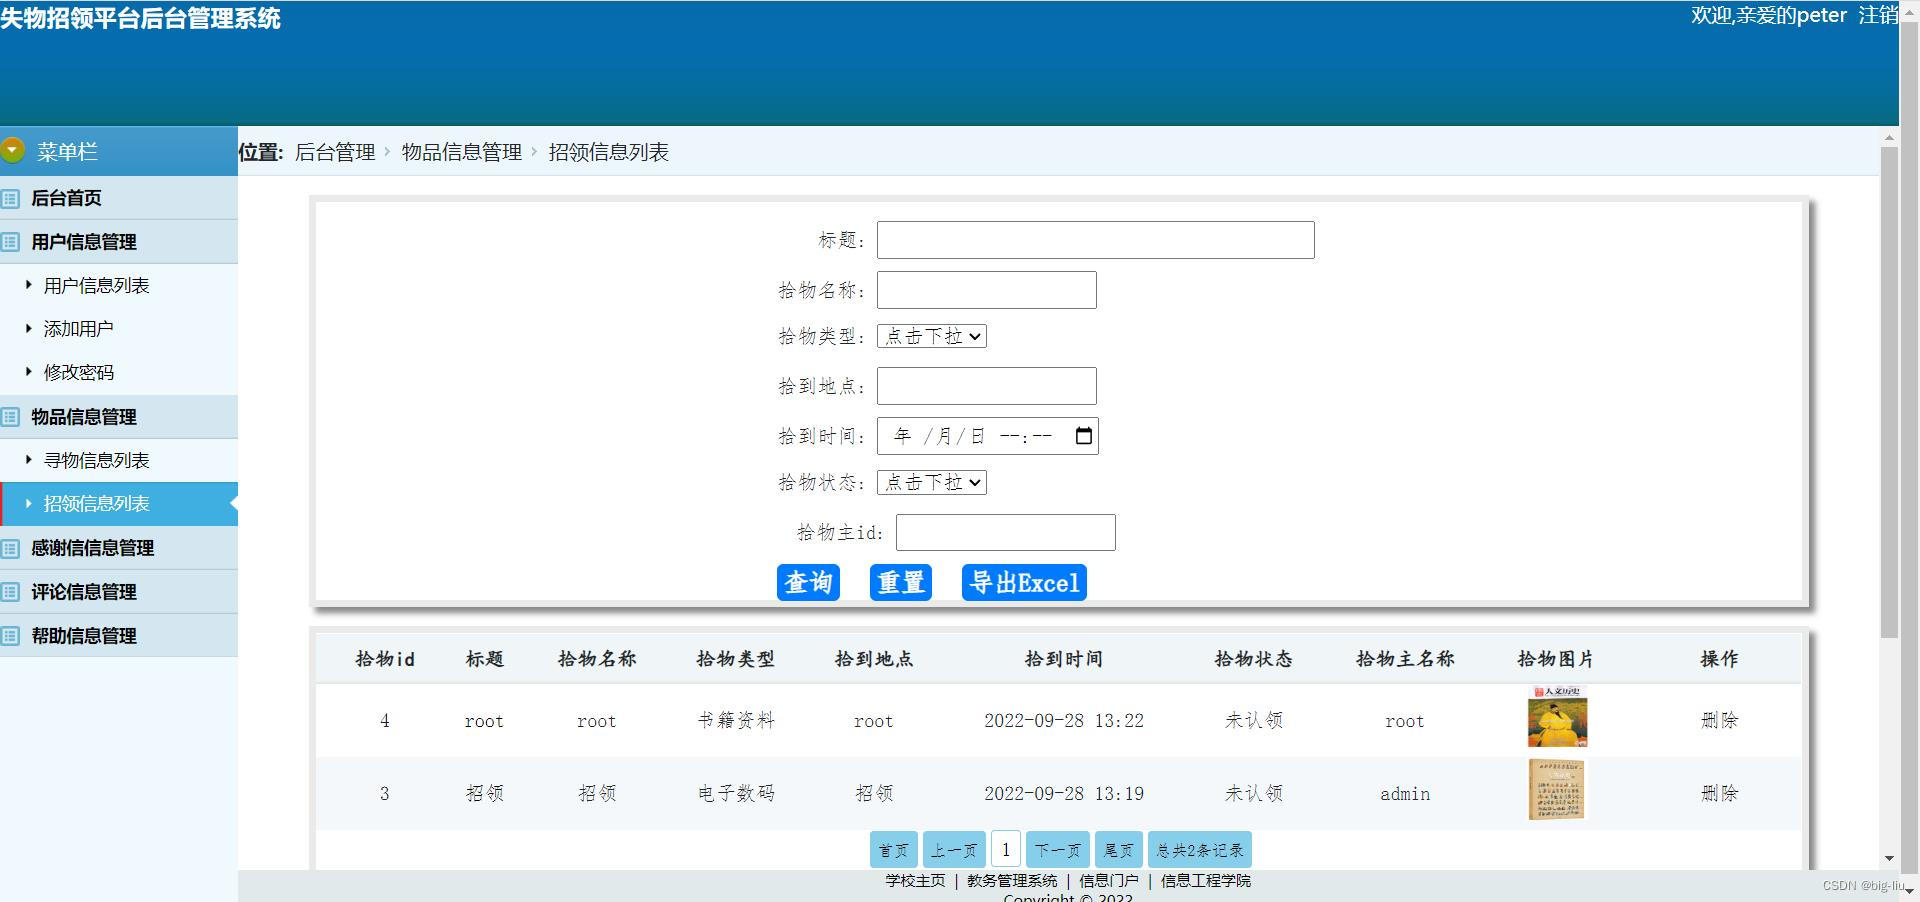Click the 拾物状态 column header
The height and width of the screenshot is (902, 1920).
pos(1254,659)
